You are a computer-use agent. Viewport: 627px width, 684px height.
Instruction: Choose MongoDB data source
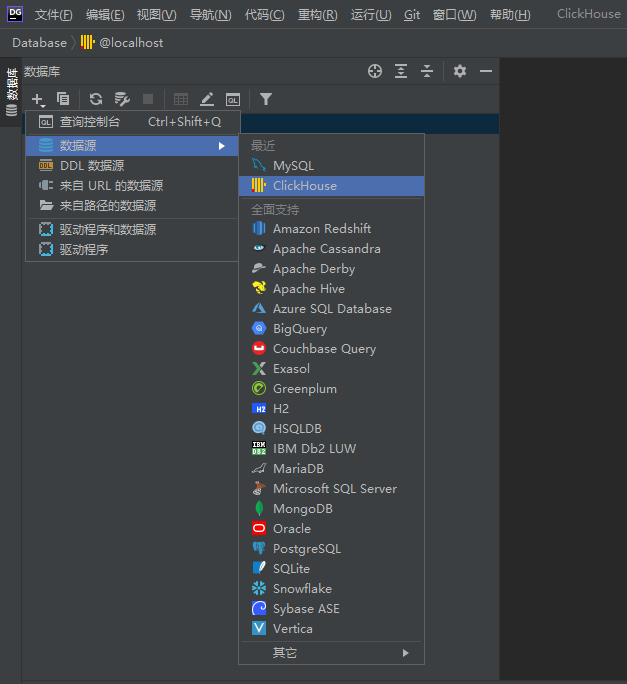[x=332, y=509]
